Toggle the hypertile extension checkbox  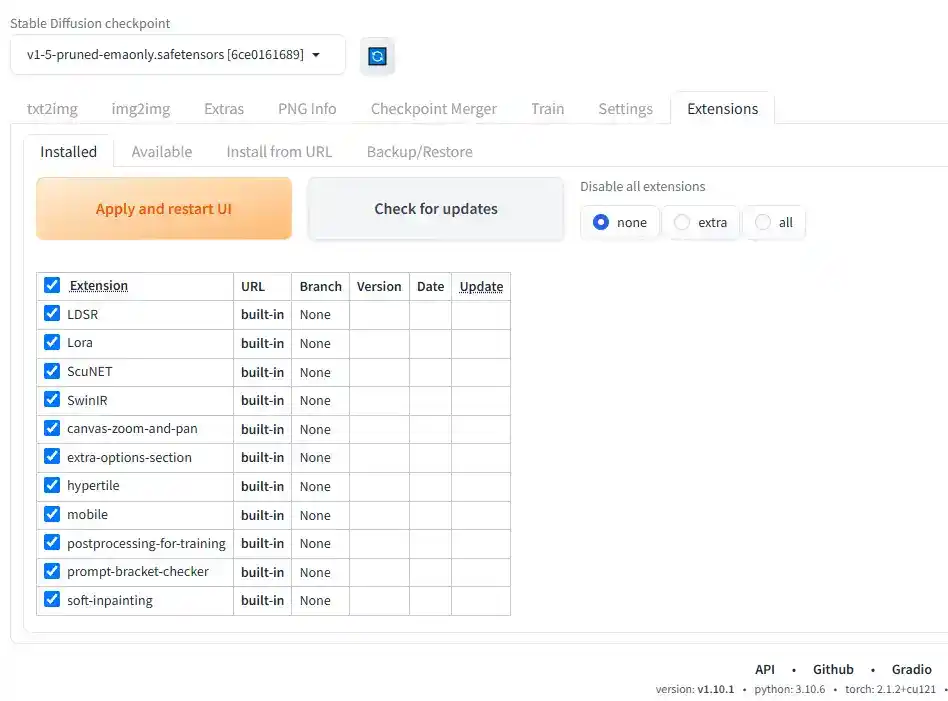pos(52,485)
